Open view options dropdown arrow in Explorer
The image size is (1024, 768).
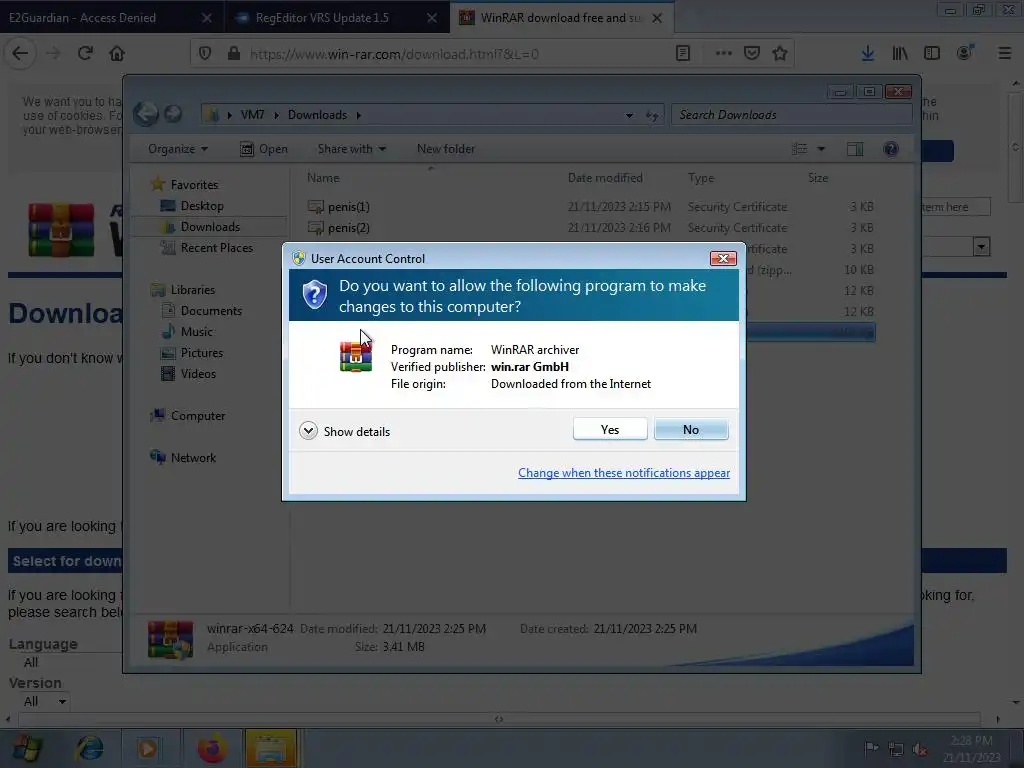(822, 149)
